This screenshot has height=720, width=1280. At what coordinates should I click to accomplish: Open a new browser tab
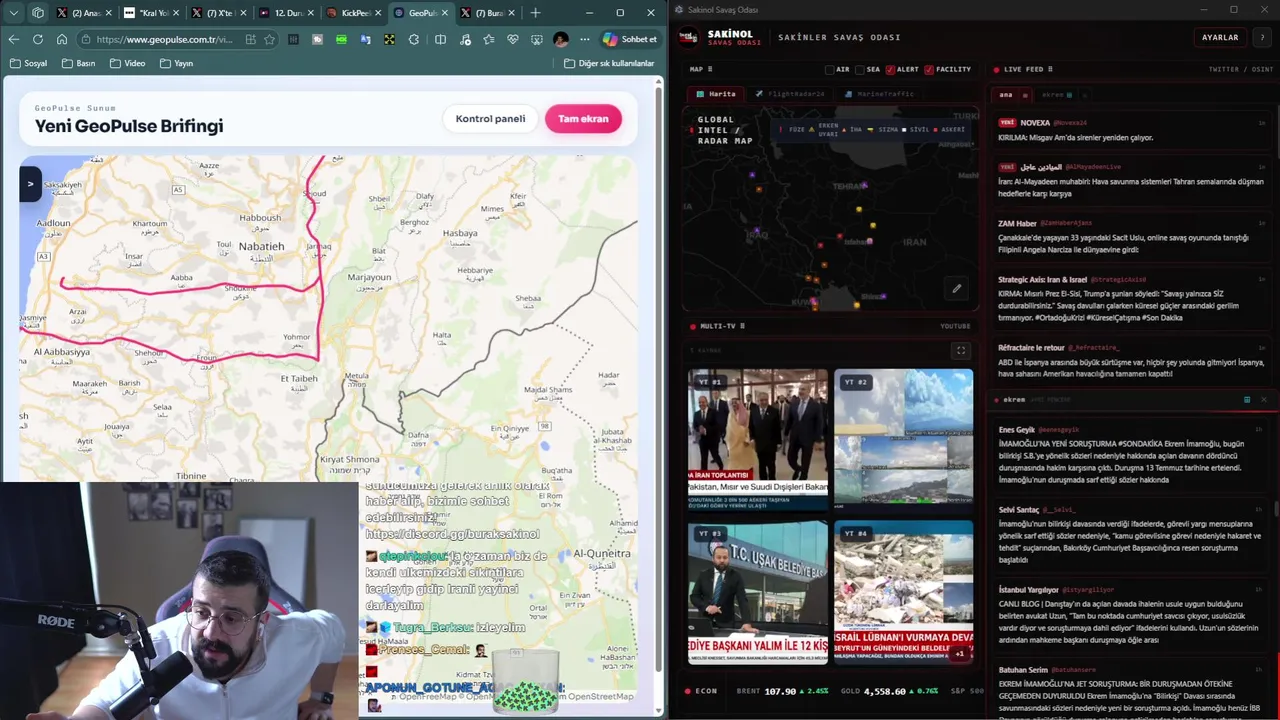[x=535, y=13]
